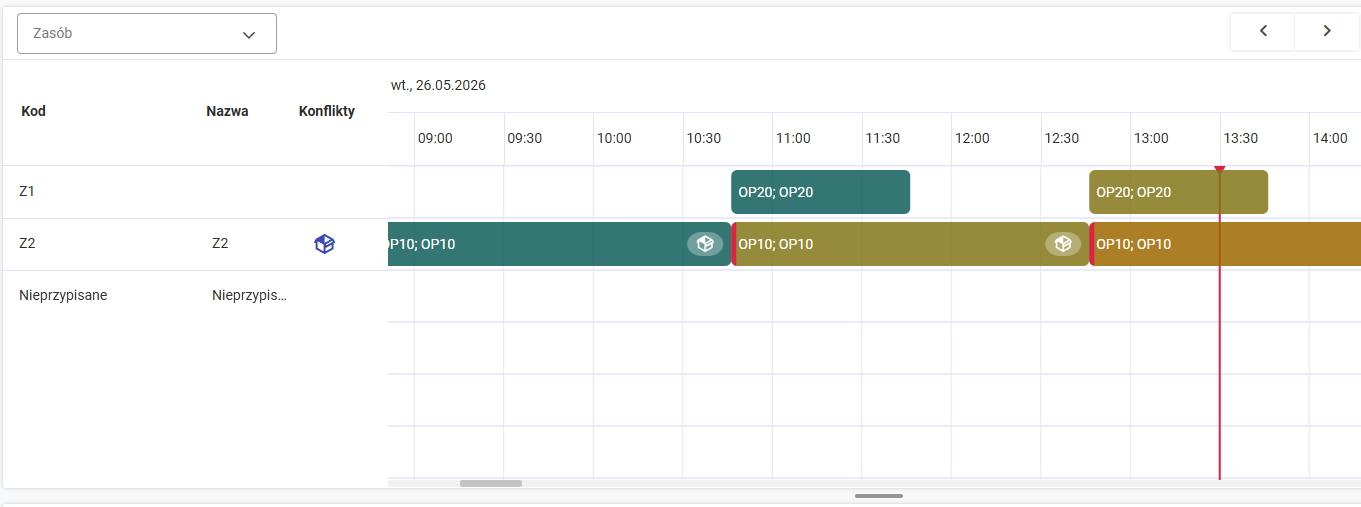Go to previous period with left chevron

1263,31
